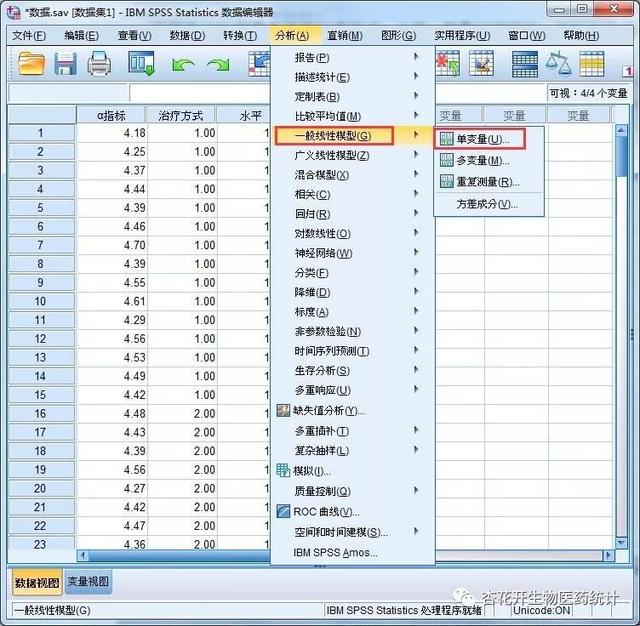This screenshot has width=640, height=626.
Task: Open the 直销(M) menu
Action: tap(344, 36)
